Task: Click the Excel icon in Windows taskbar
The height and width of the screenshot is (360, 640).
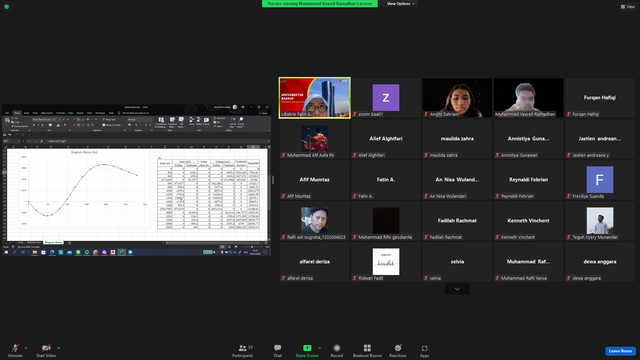Action: point(122,252)
